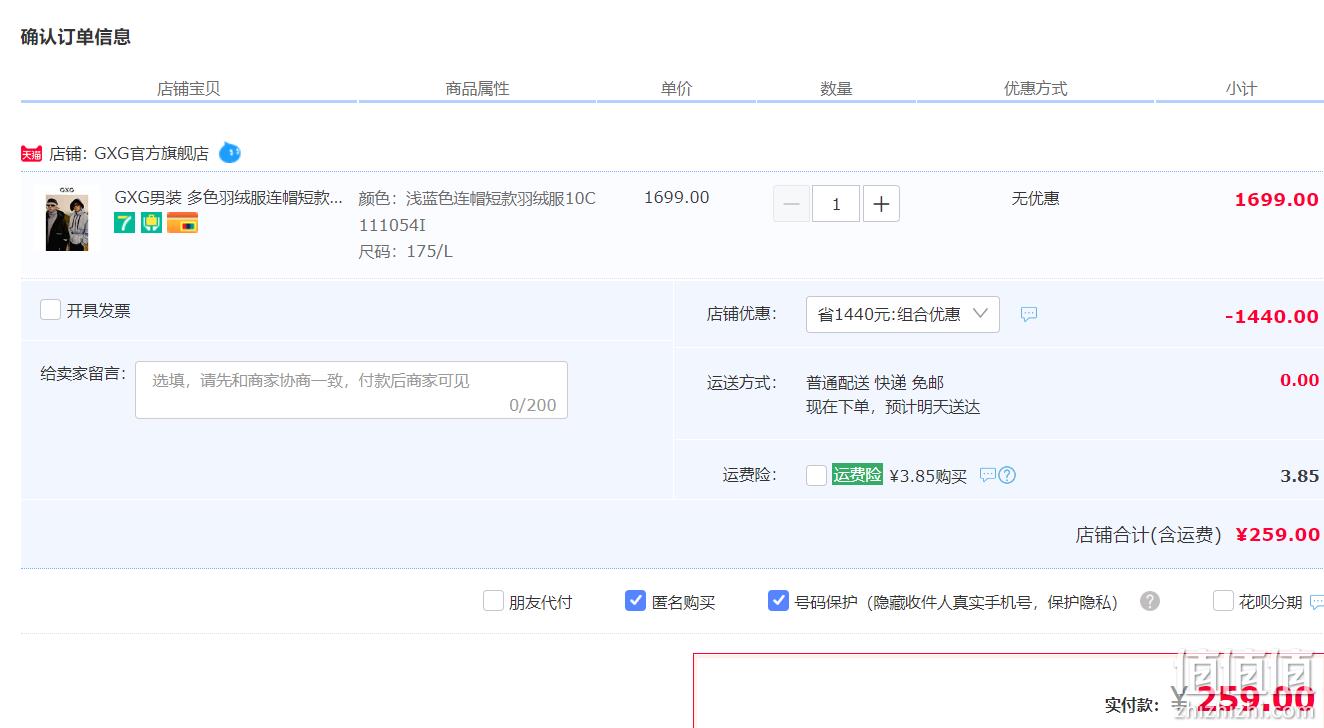
Task: Click the 小计 column header
Action: [1241, 88]
